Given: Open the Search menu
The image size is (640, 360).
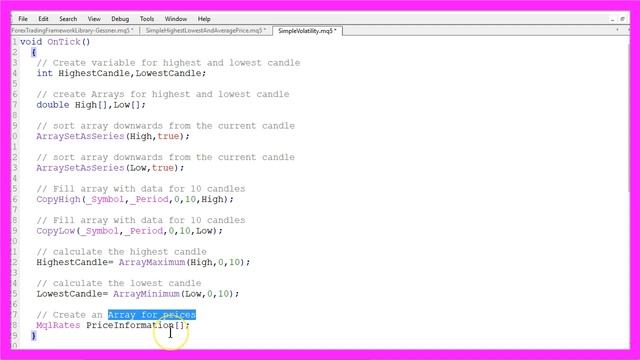Looking at the screenshot, I should click(x=68, y=19).
